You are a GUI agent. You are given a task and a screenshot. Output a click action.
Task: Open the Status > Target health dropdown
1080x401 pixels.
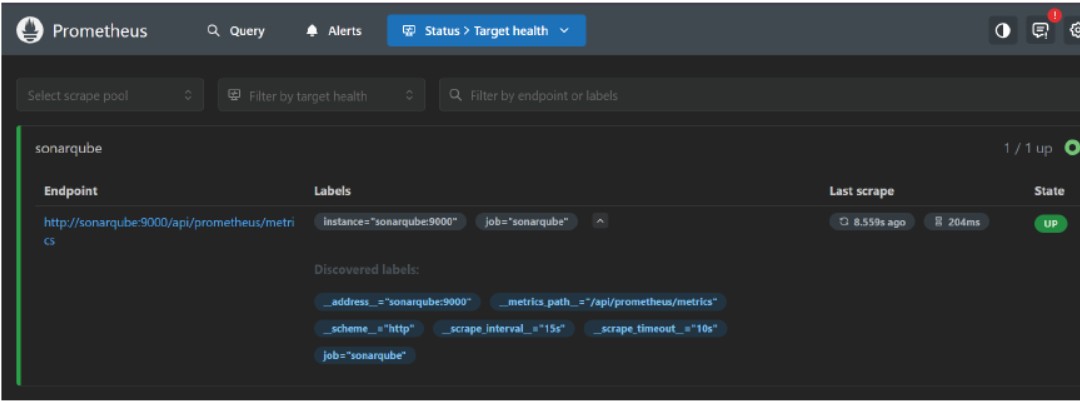point(486,31)
